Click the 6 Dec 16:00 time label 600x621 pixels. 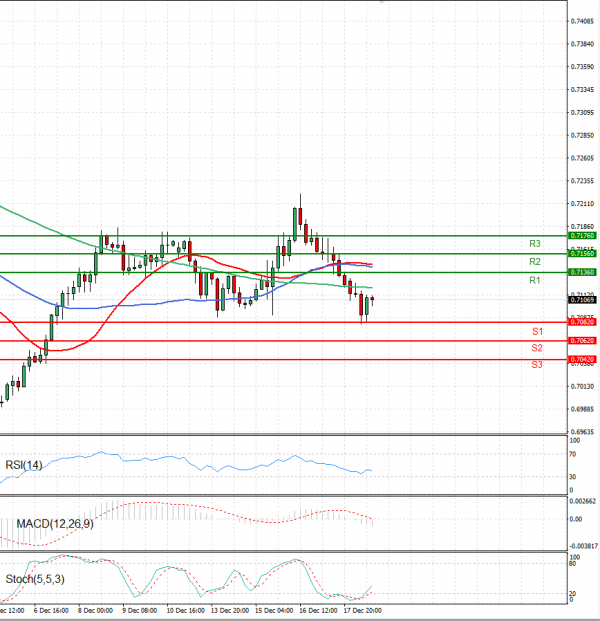(51, 610)
